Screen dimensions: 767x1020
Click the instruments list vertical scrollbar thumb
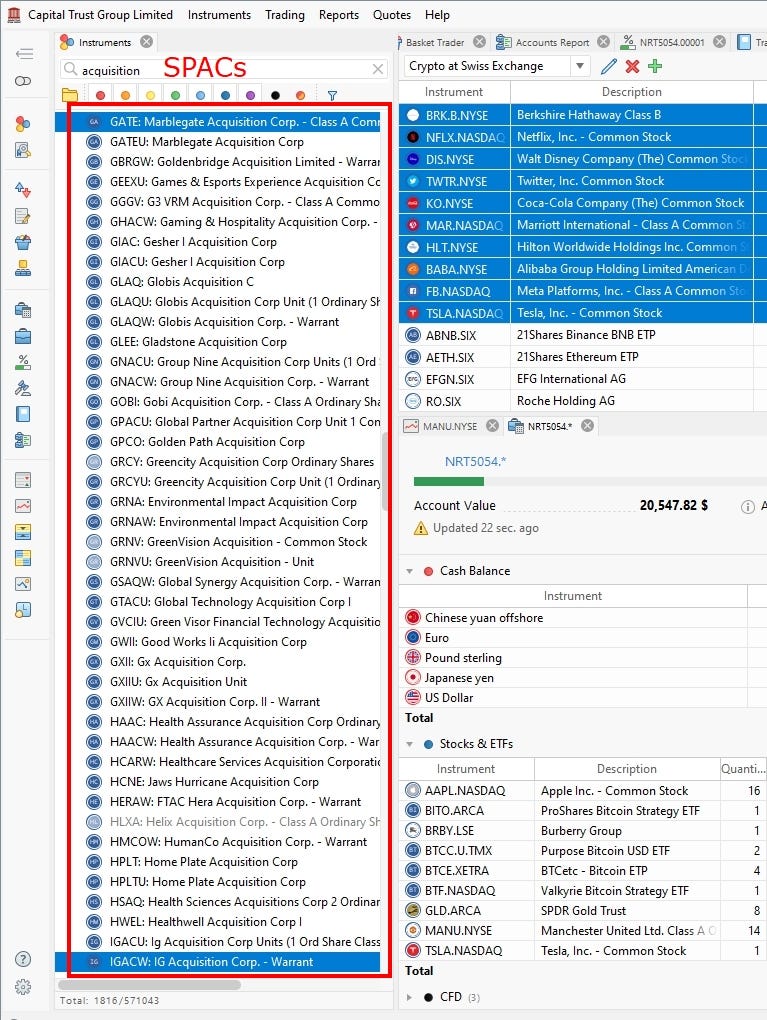click(384, 471)
